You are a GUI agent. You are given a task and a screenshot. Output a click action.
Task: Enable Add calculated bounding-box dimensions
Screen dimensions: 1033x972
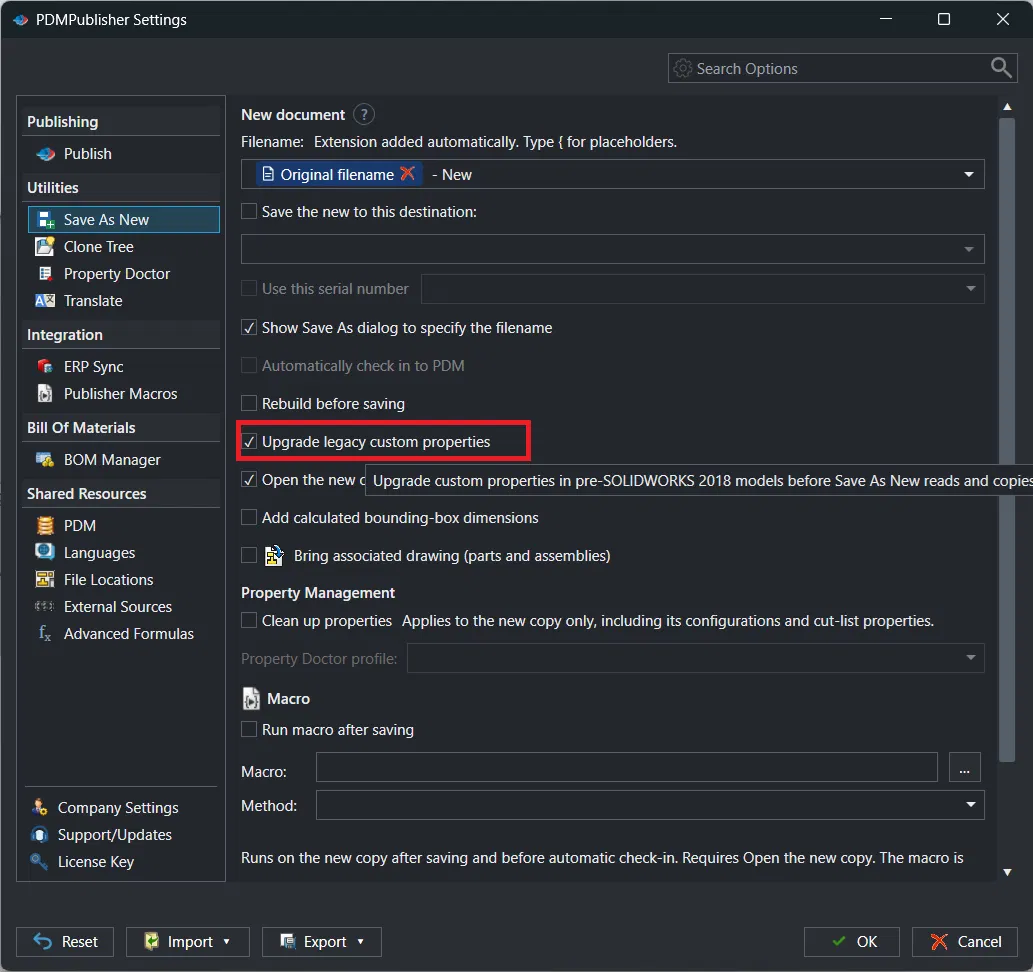tap(248, 517)
